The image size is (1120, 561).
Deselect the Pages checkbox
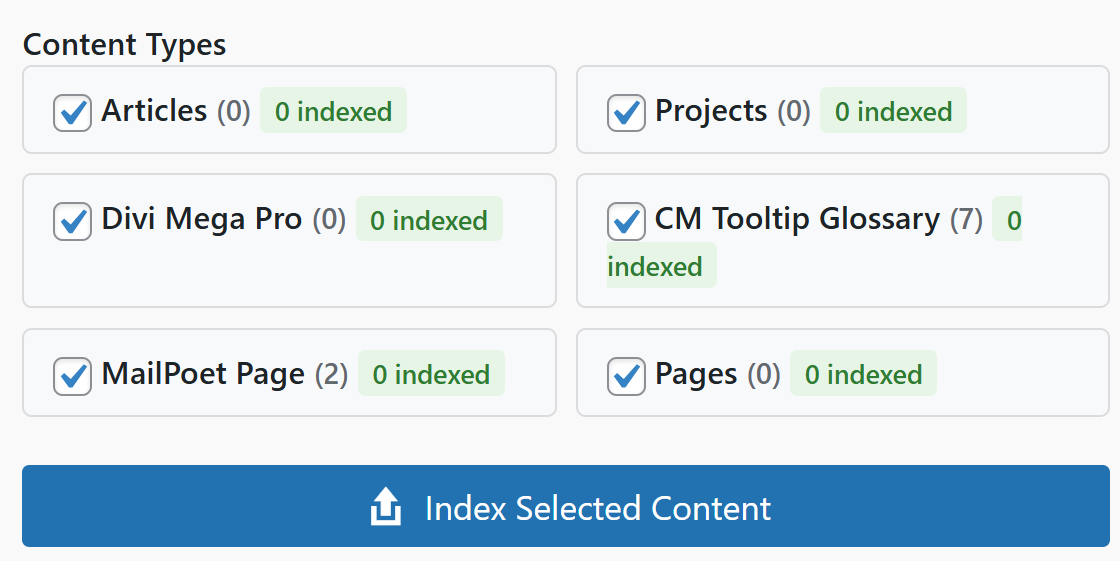626,376
